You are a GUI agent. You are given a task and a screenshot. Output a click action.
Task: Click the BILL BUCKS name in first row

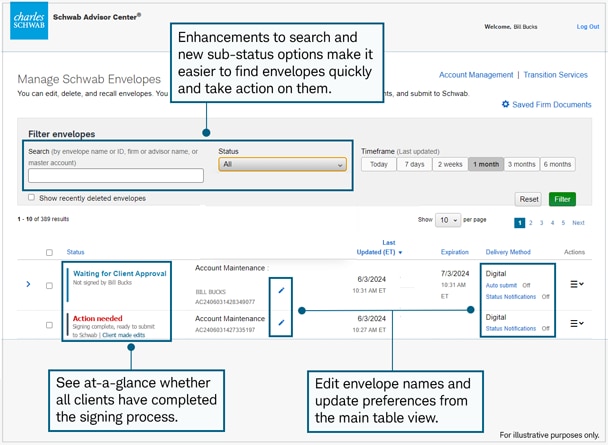(211, 292)
